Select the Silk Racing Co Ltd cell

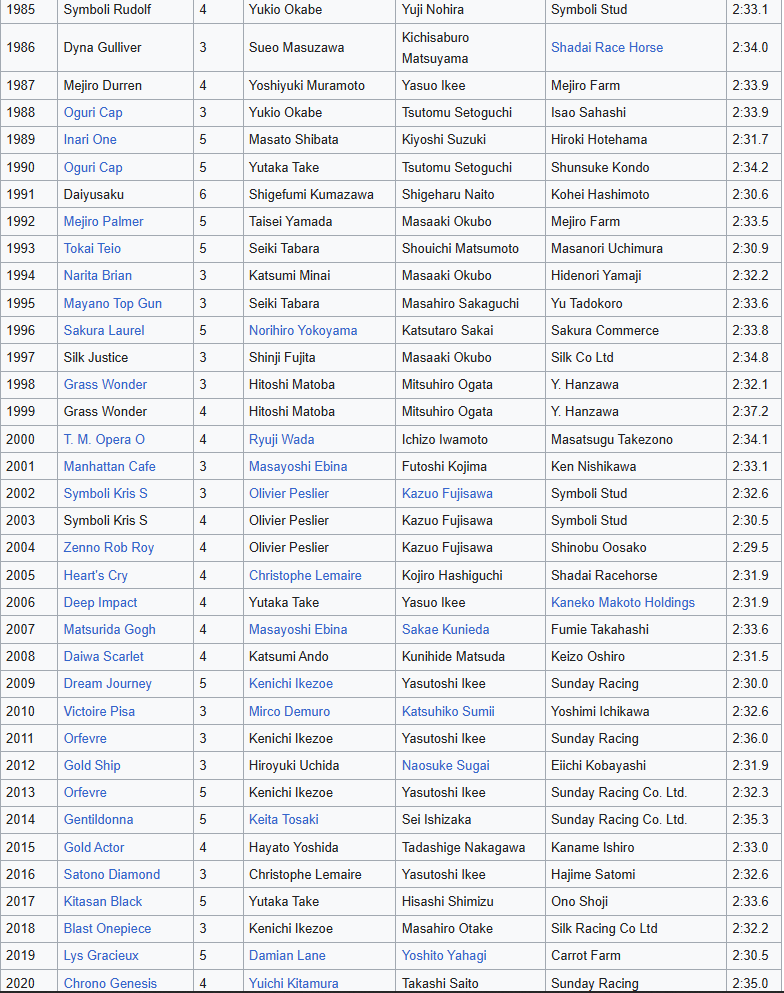[x=635, y=928]
